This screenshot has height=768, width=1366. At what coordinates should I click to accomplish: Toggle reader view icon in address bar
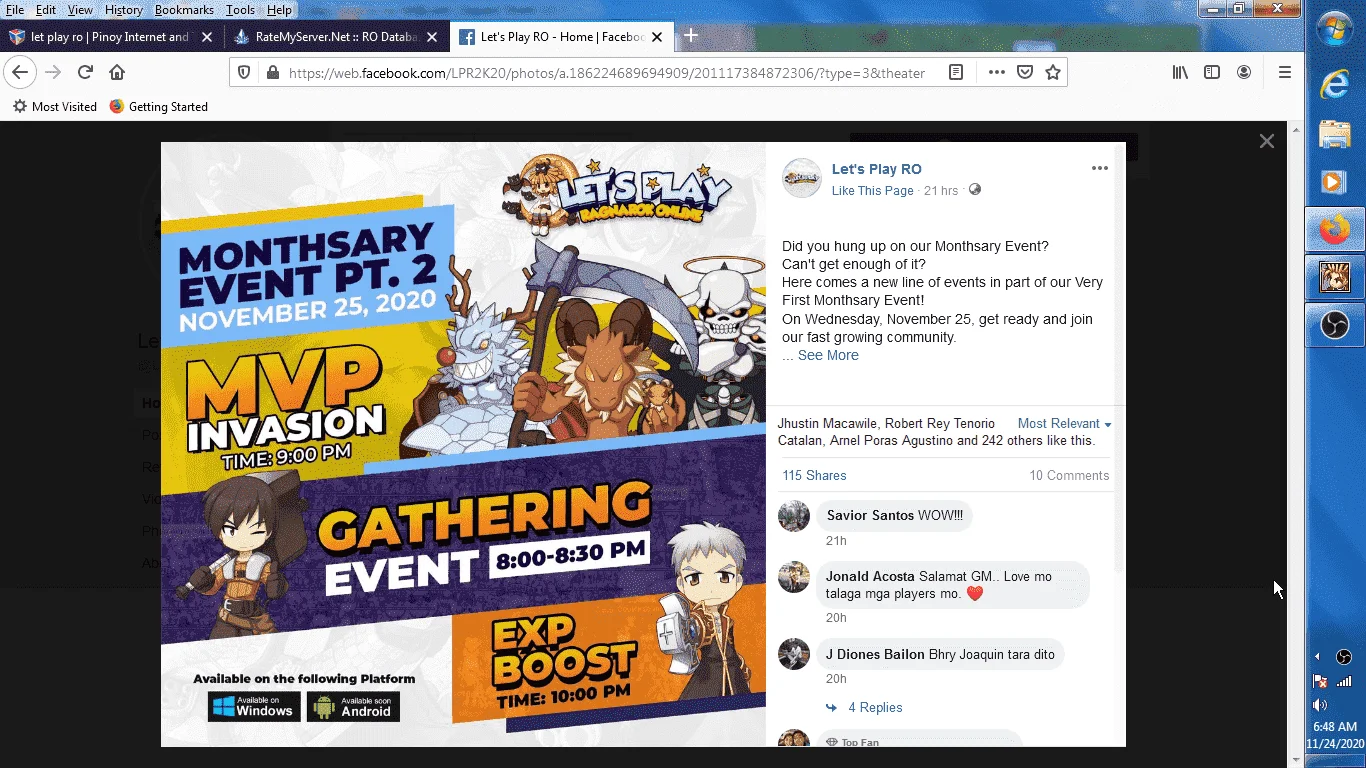[x=956, y=72]
